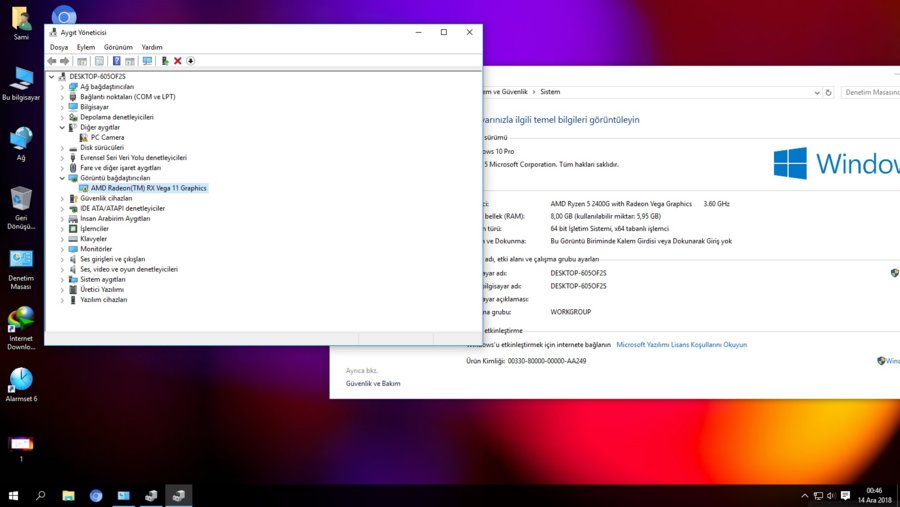Open taskbar search magnifier
Viewport: 900px width, 507px height.
pyautogui.click(x=41, y=496)
